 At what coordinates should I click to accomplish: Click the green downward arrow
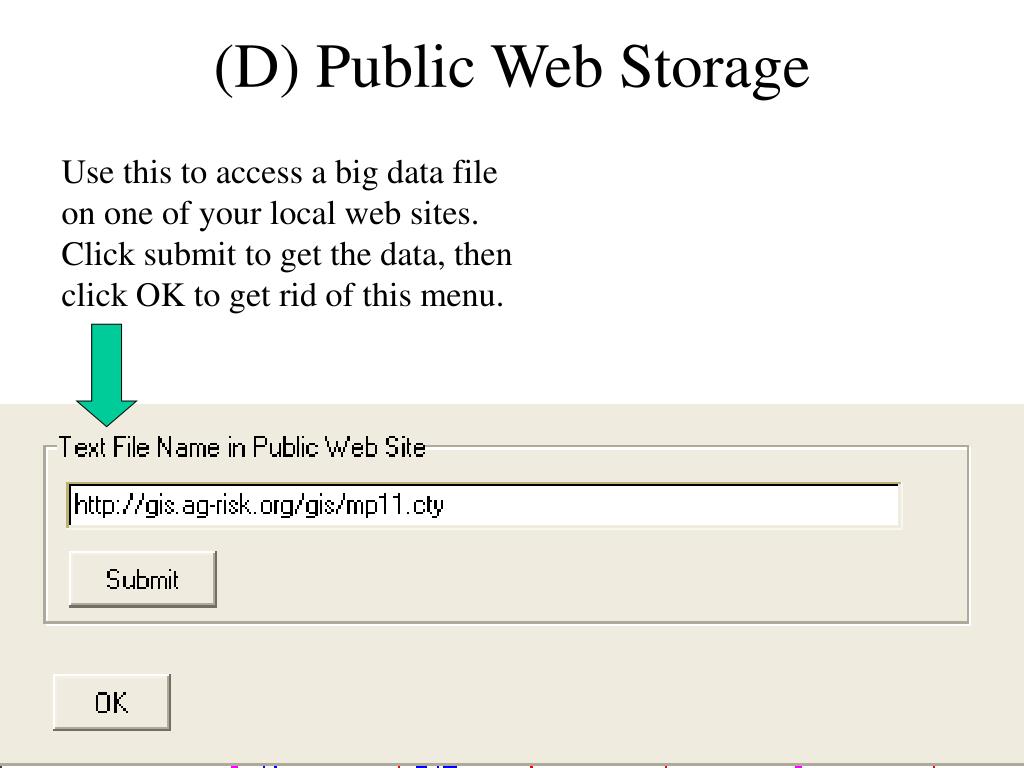(106, 375)
